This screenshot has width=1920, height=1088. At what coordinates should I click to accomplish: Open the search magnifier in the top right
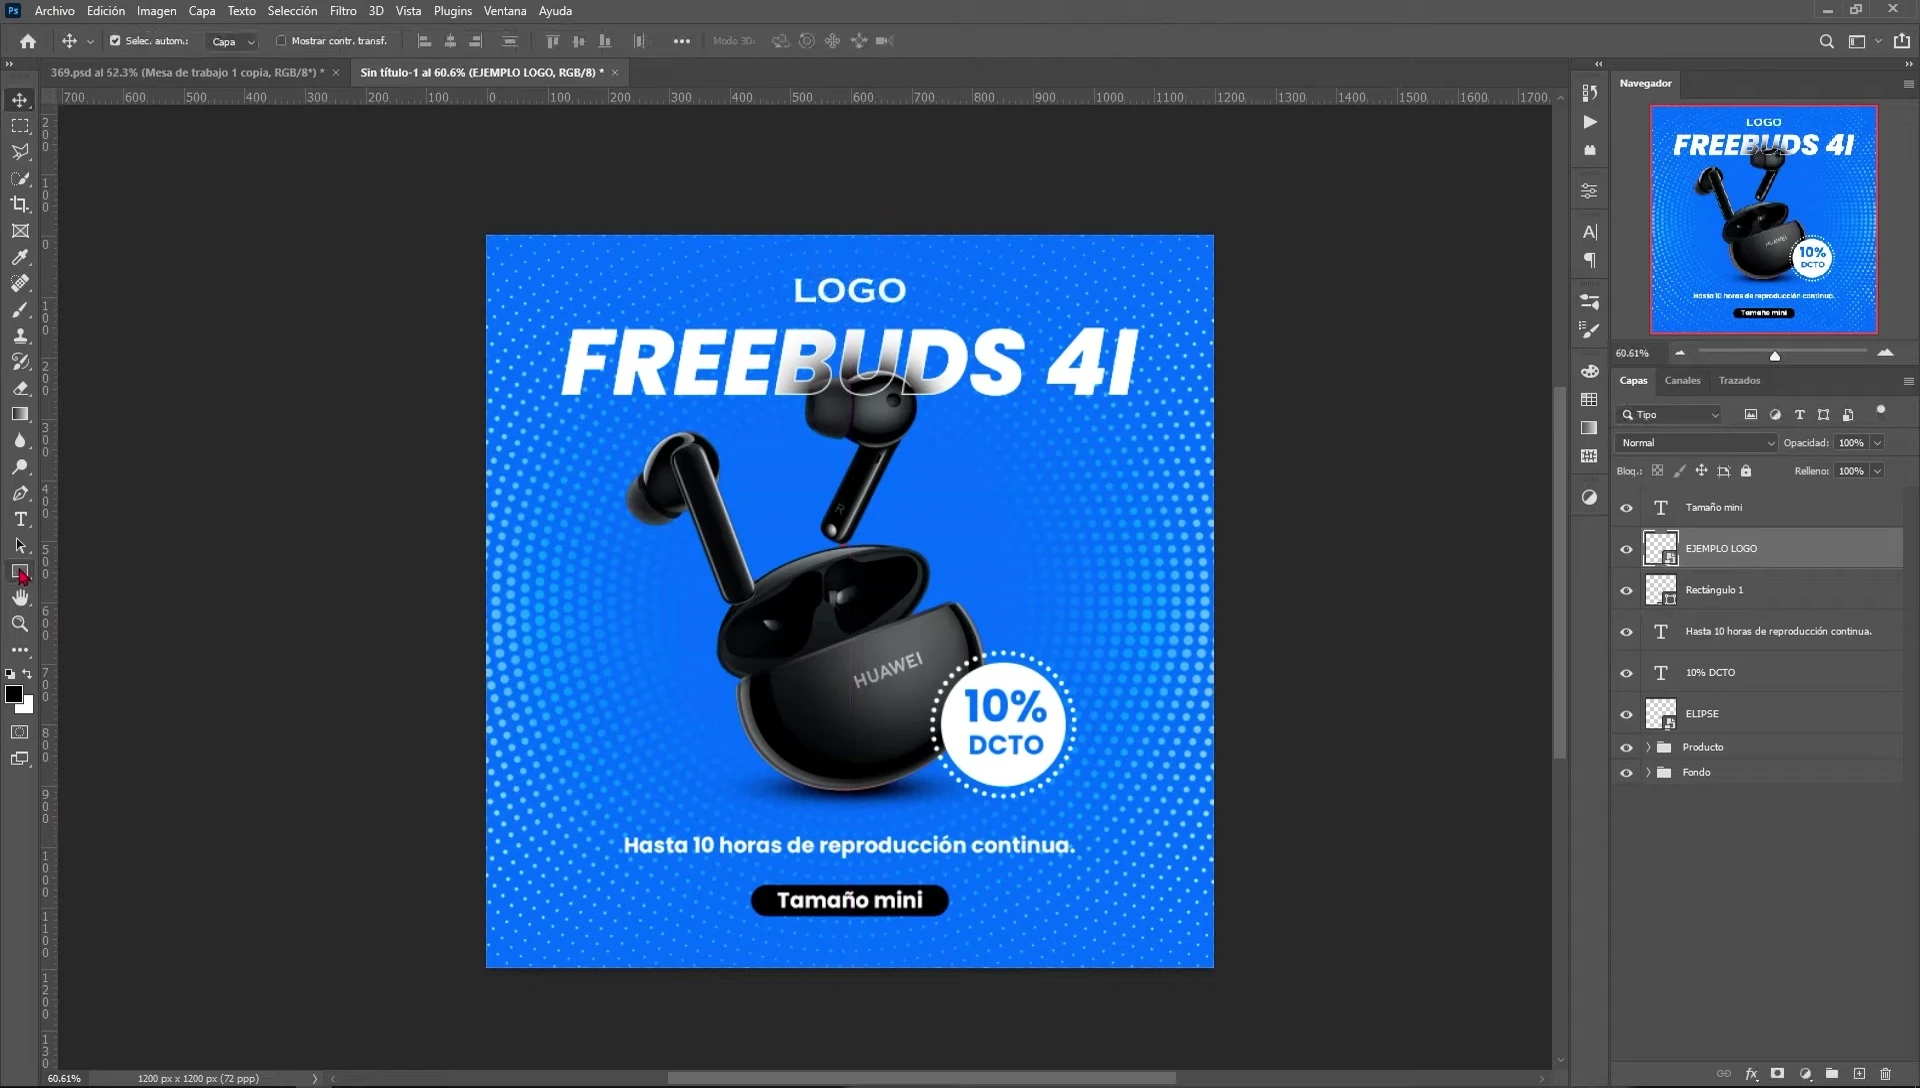click(1826, 41)
